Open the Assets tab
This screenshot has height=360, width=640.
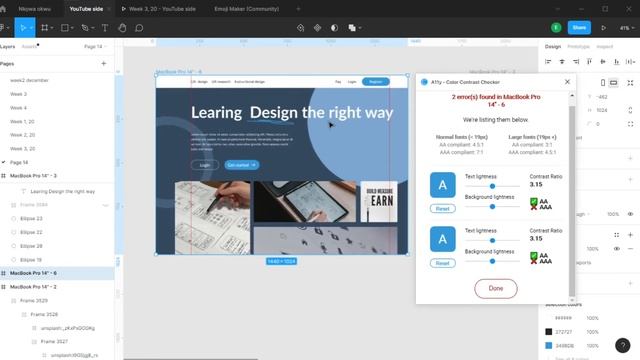[x=29, y=47]
